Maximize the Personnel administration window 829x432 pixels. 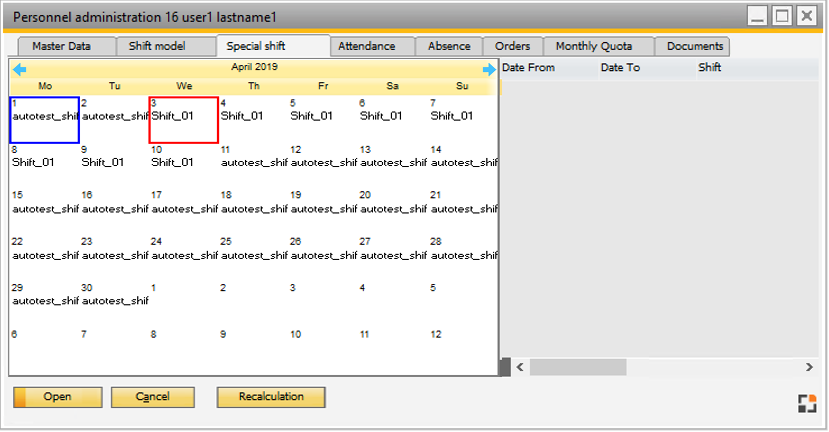(783, 16)
